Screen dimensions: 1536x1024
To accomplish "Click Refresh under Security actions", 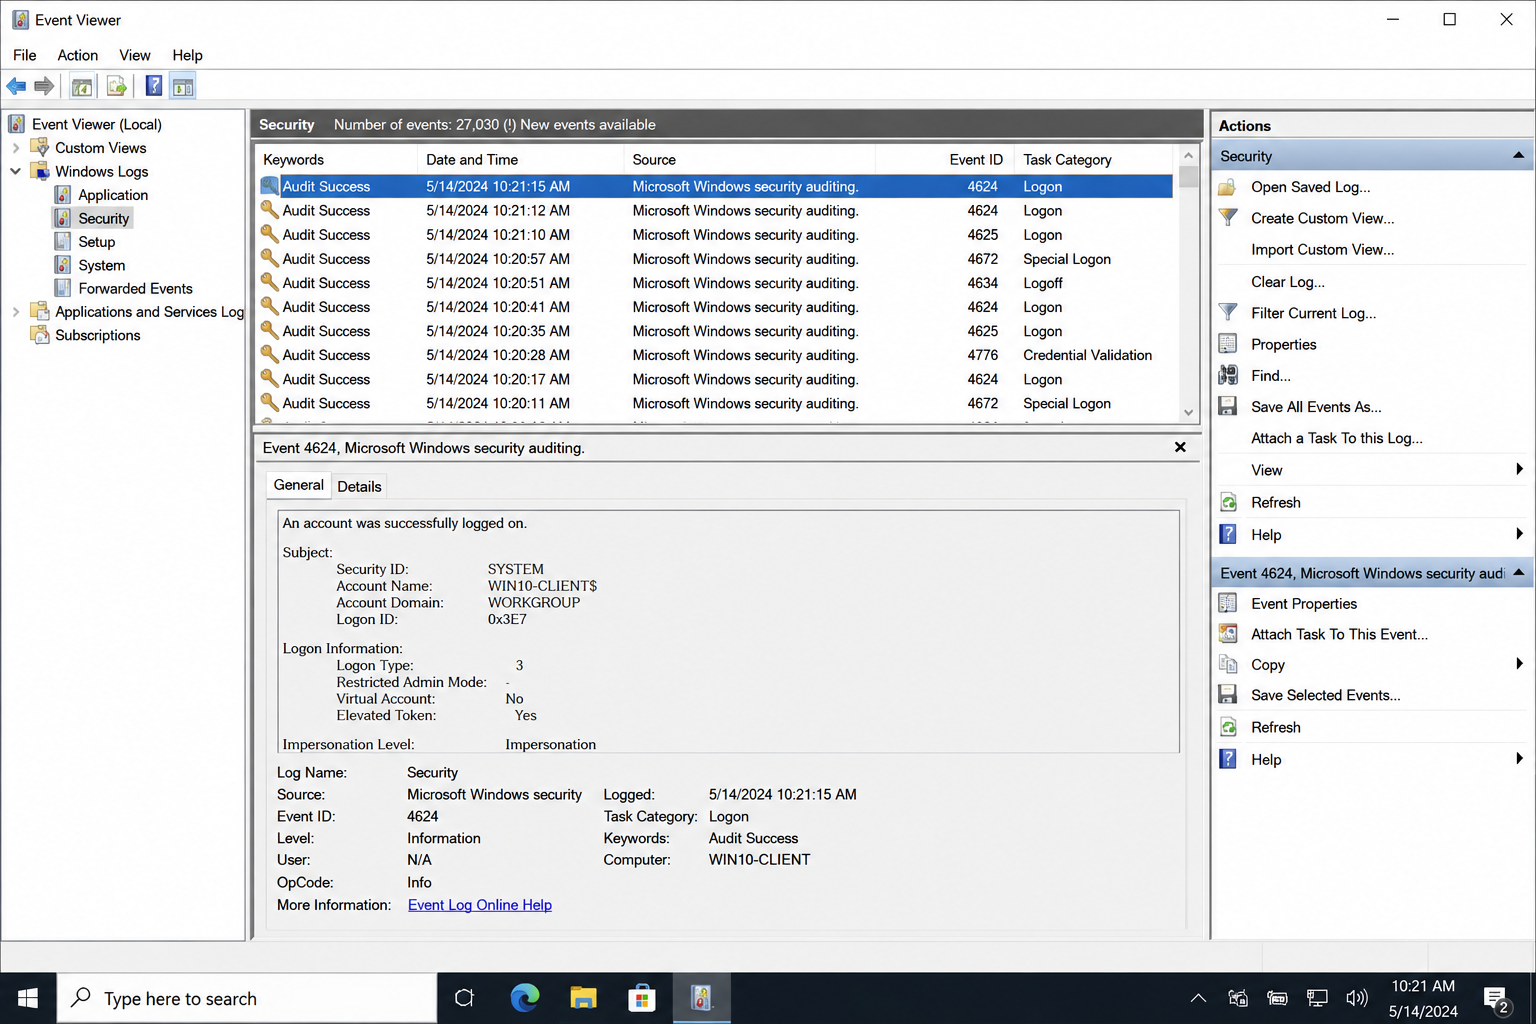I will coord(1276,503).
